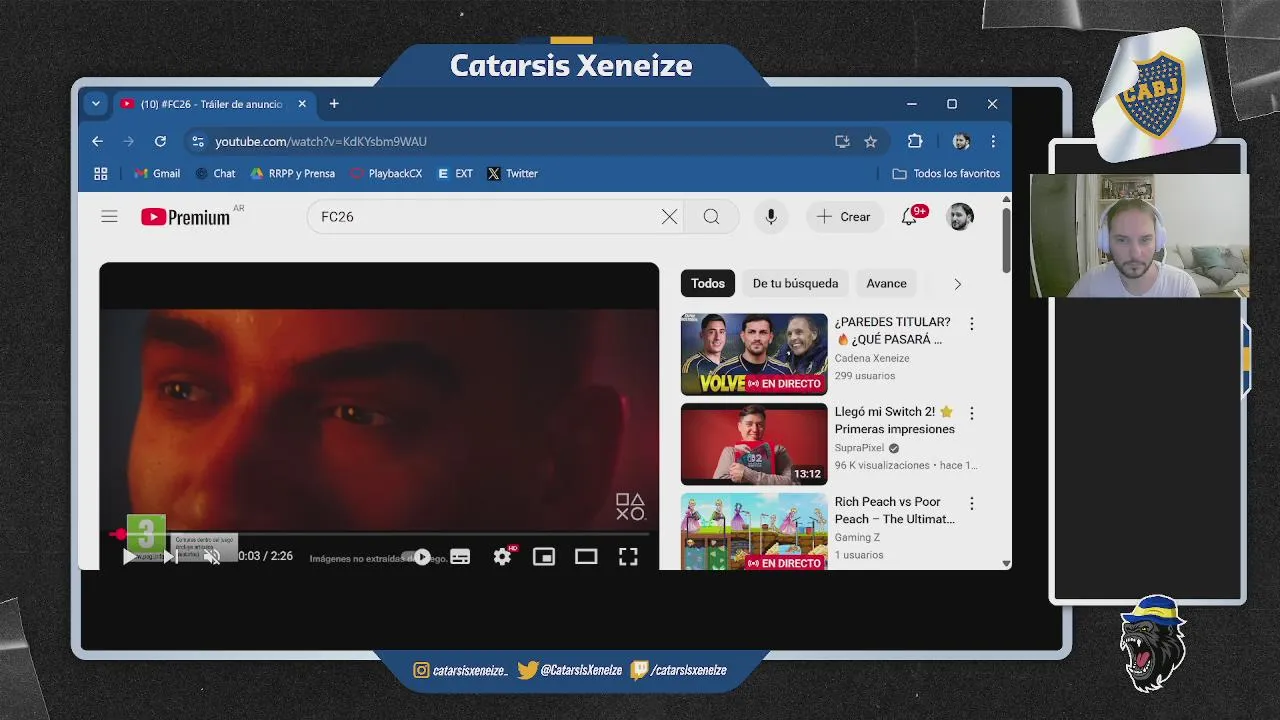Show more filter chips with right arrow
Viewport: 1280px width, 720px height.
[x=957, y=284]
